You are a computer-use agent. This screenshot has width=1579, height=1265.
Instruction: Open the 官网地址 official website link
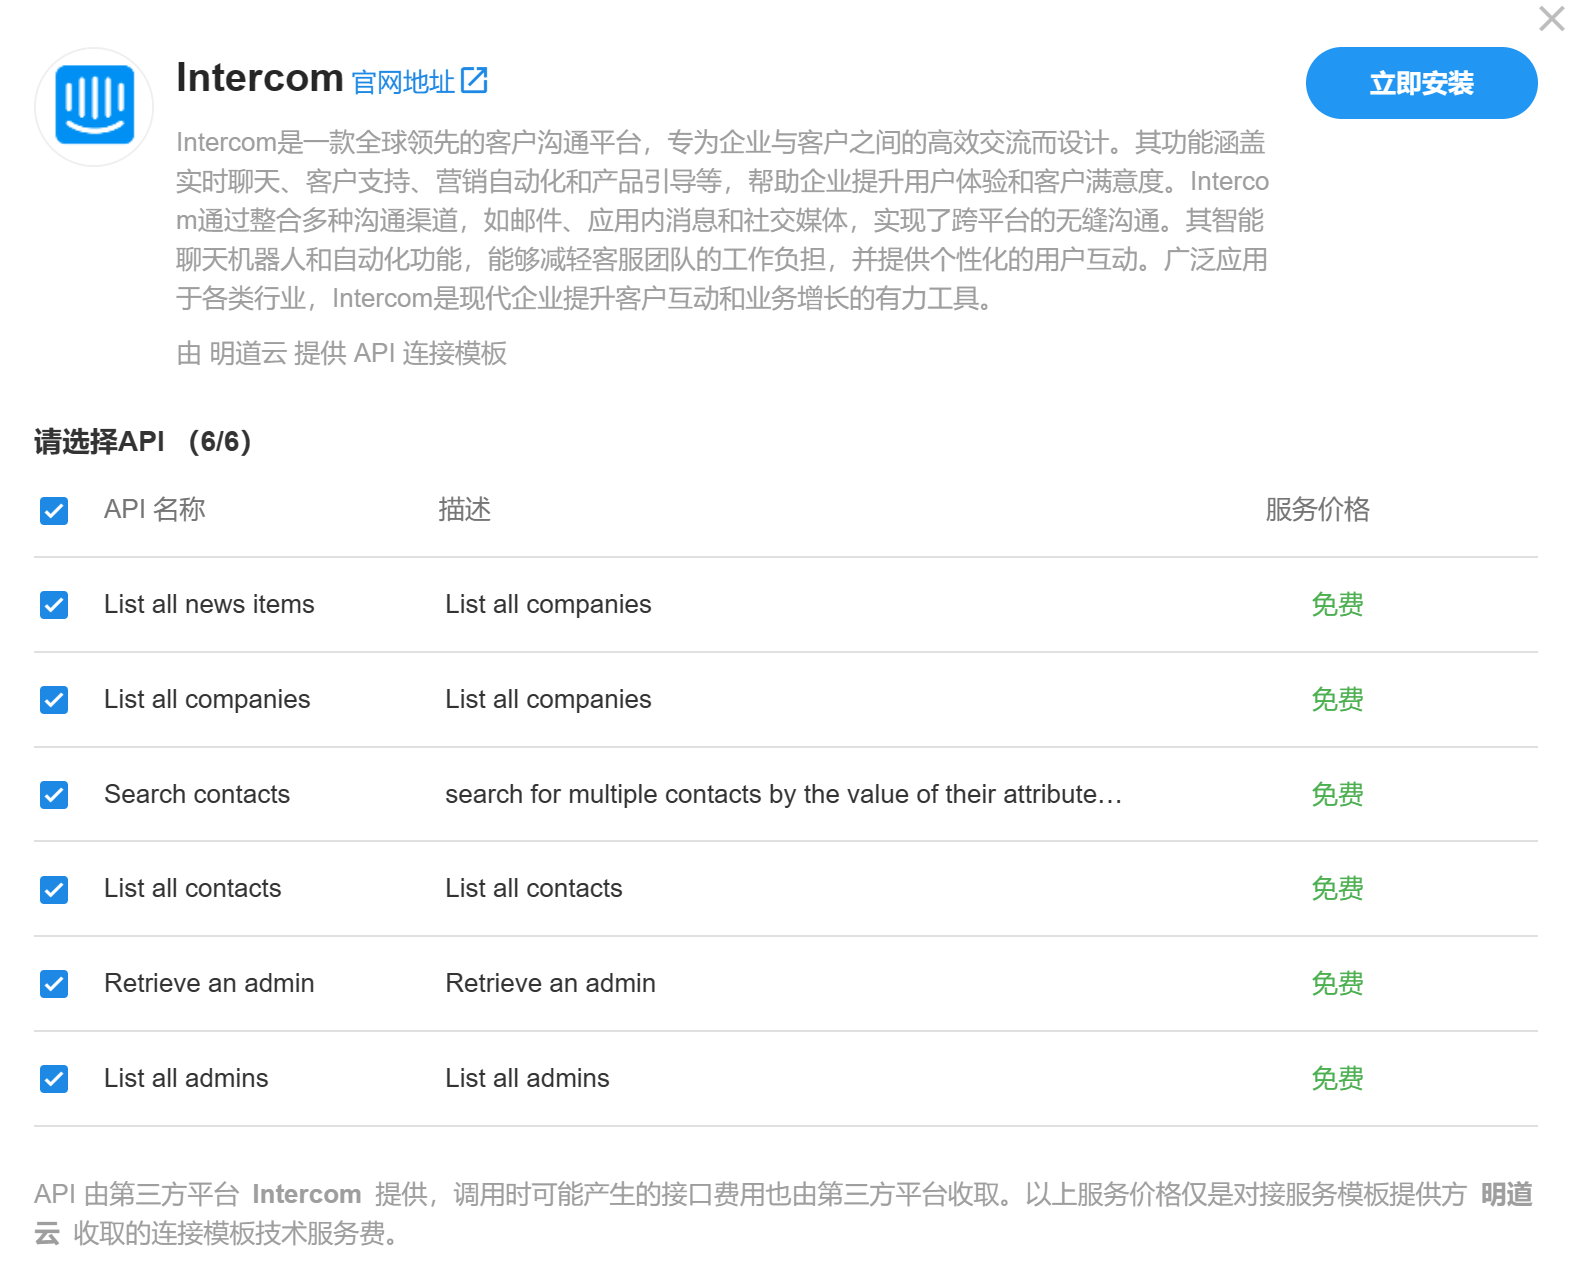403,82
